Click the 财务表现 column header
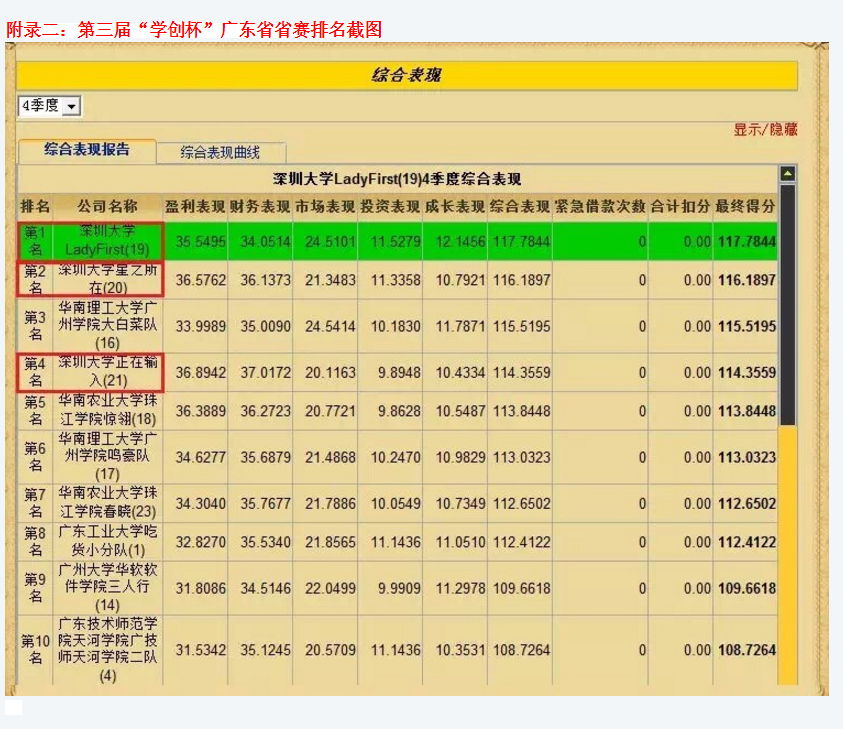The height and width of the screenshot is (729, 843). tap(260, 206)
